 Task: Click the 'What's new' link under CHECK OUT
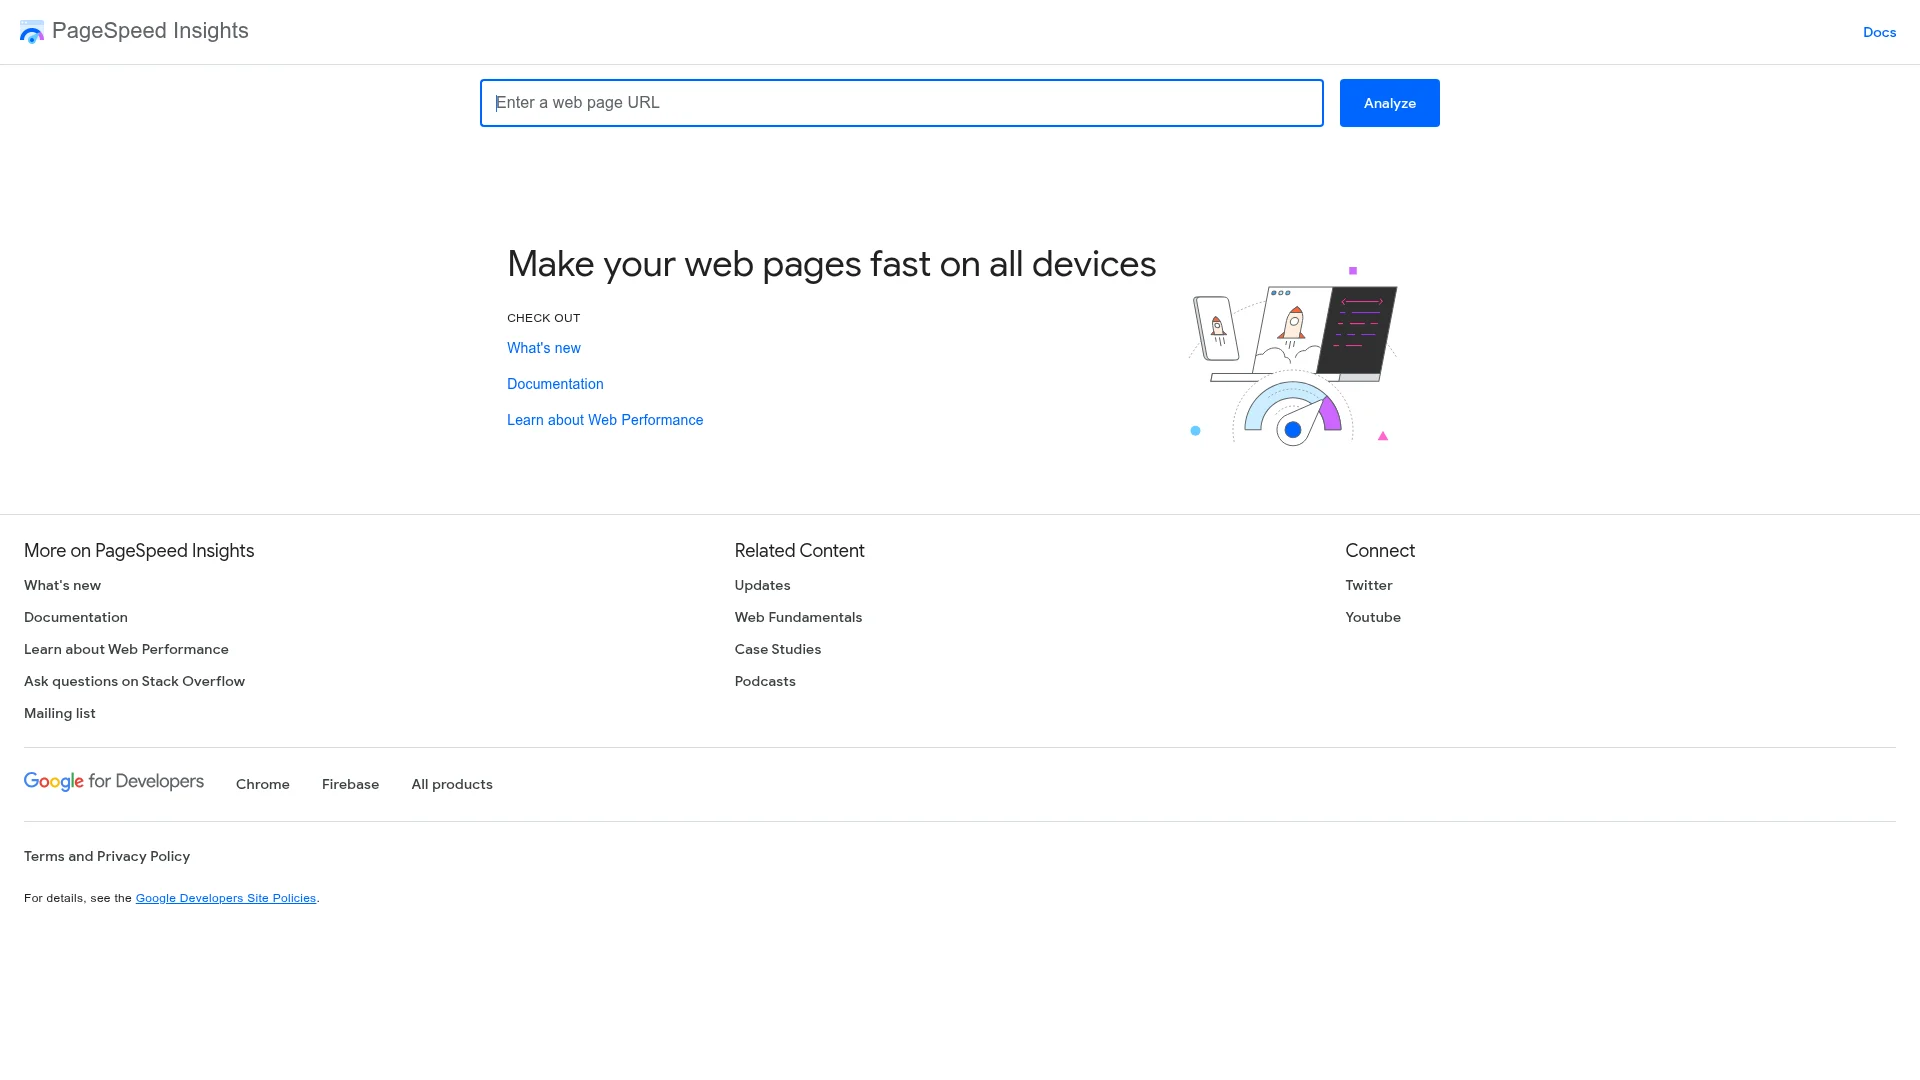[543, 348]
